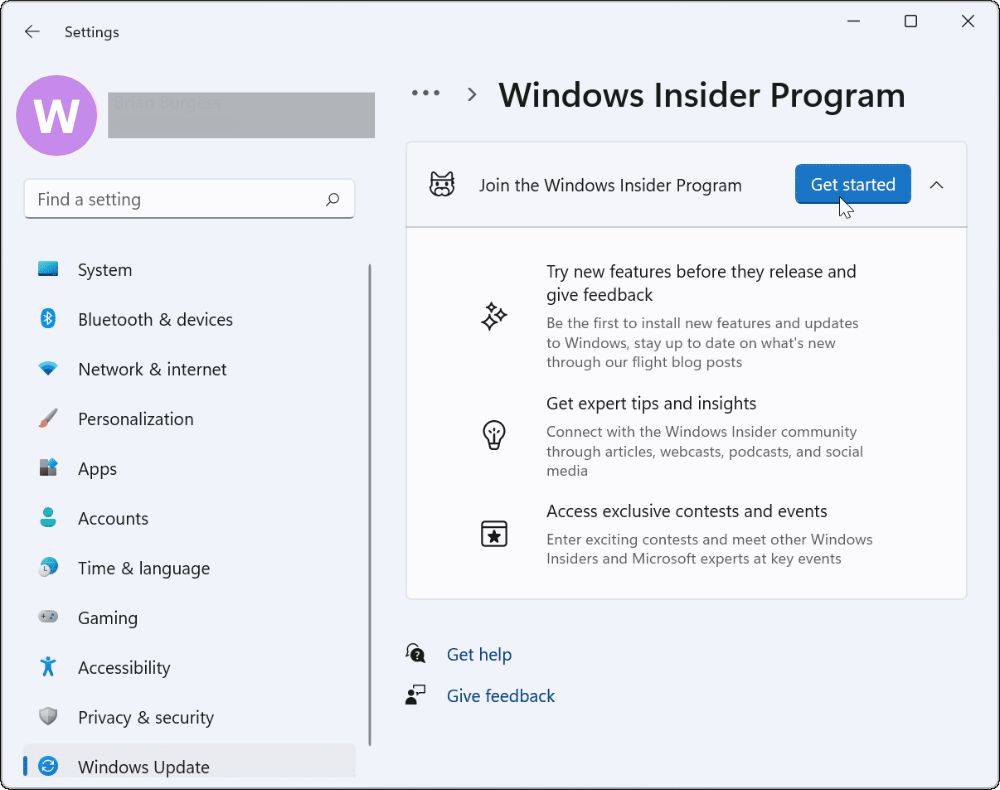Select Privacy & security in the sidebar

tap(146, 717)
